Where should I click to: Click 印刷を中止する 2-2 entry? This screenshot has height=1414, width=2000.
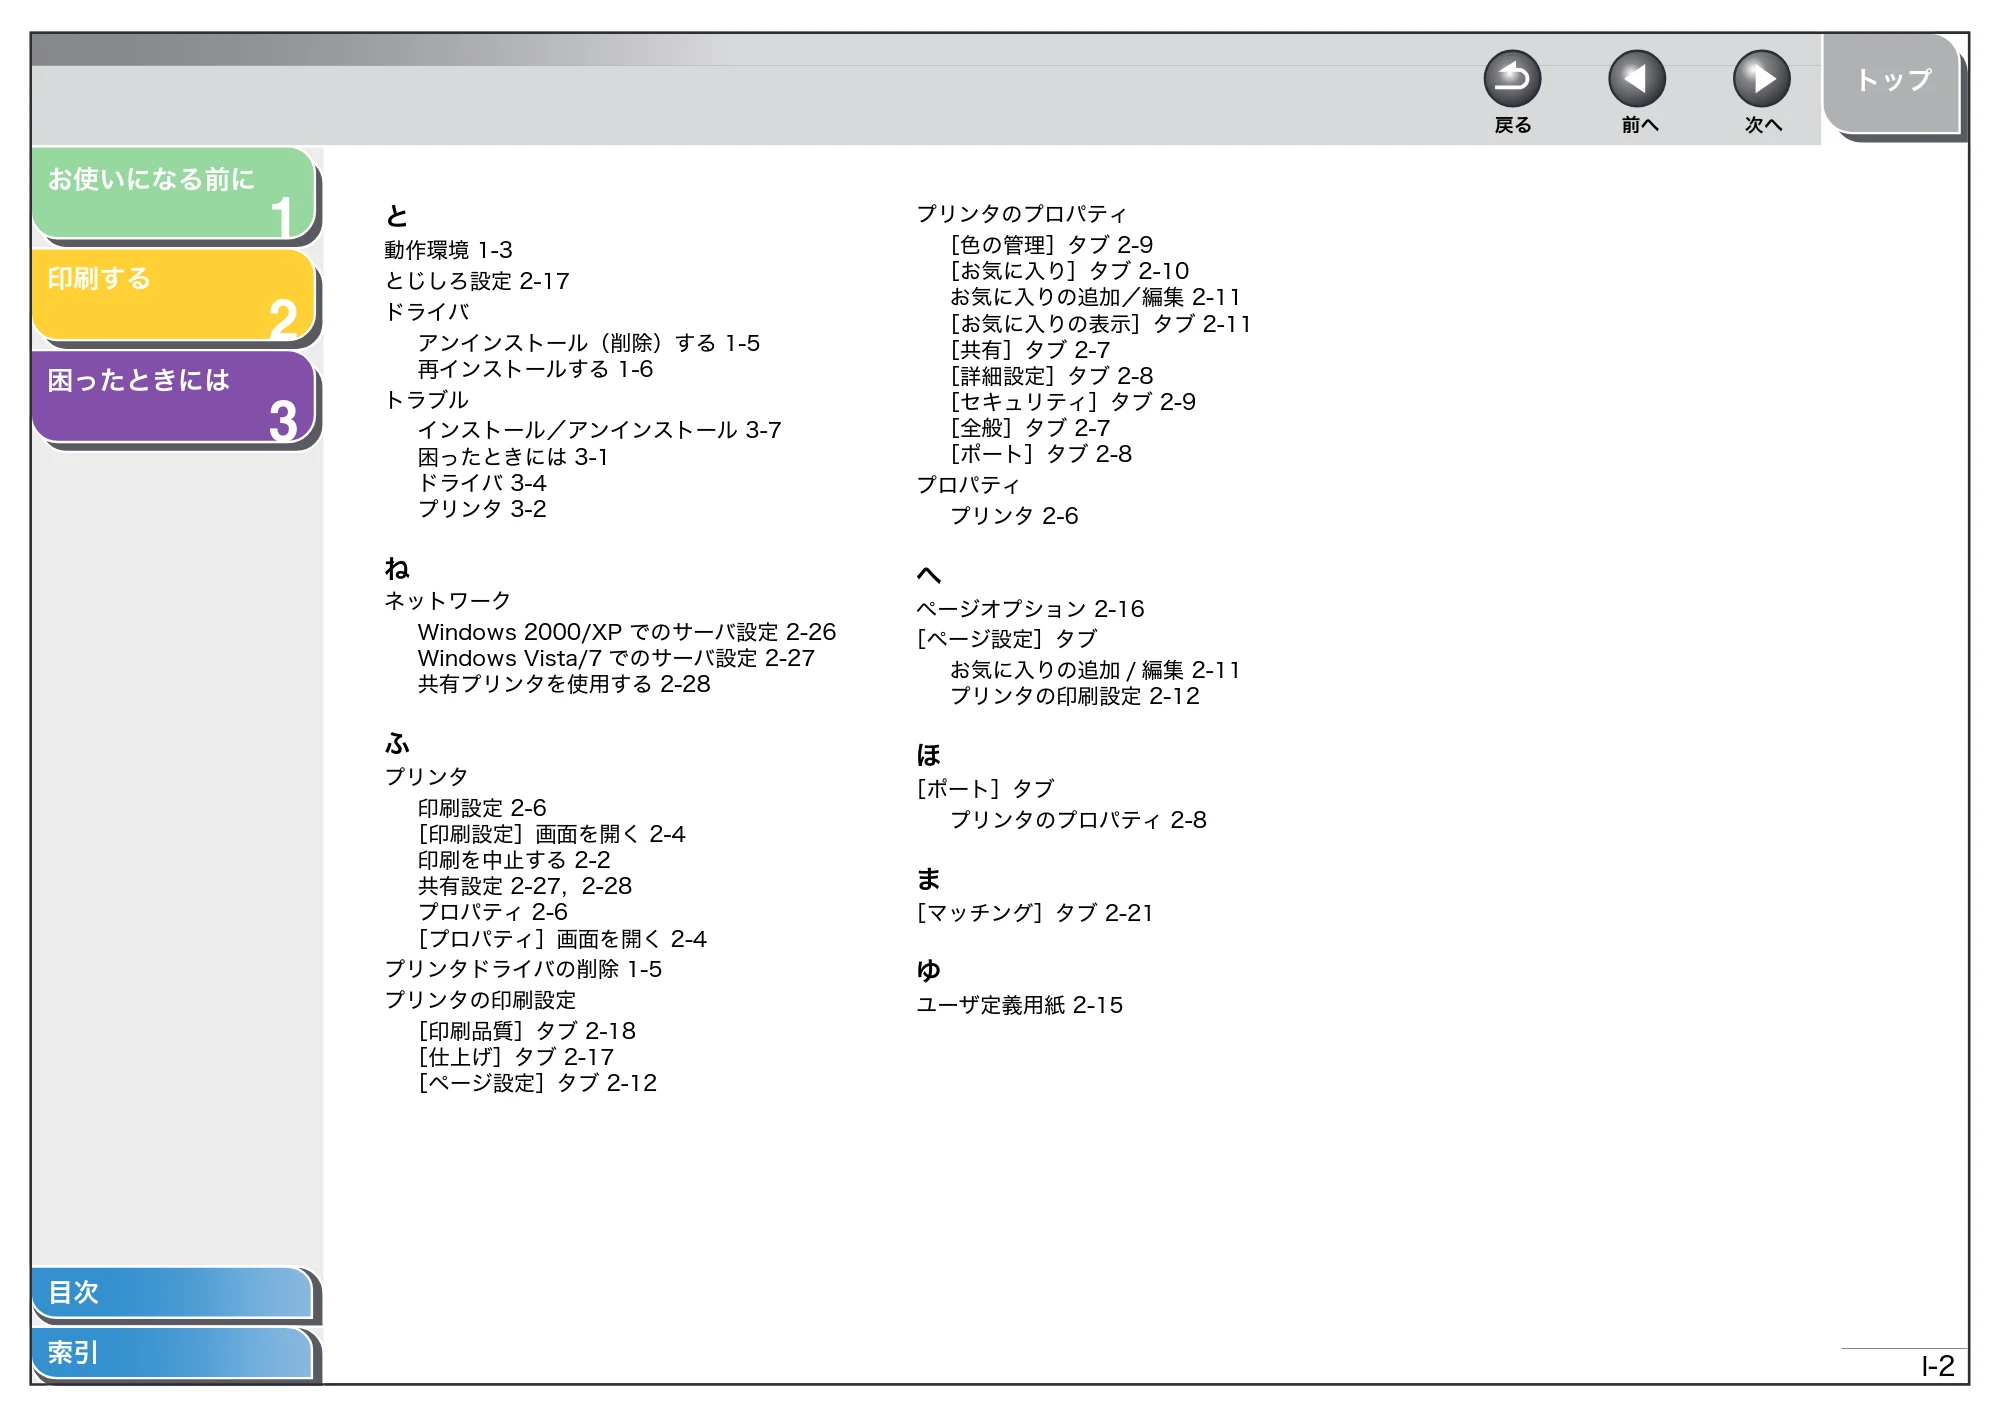tap(514, 860)
